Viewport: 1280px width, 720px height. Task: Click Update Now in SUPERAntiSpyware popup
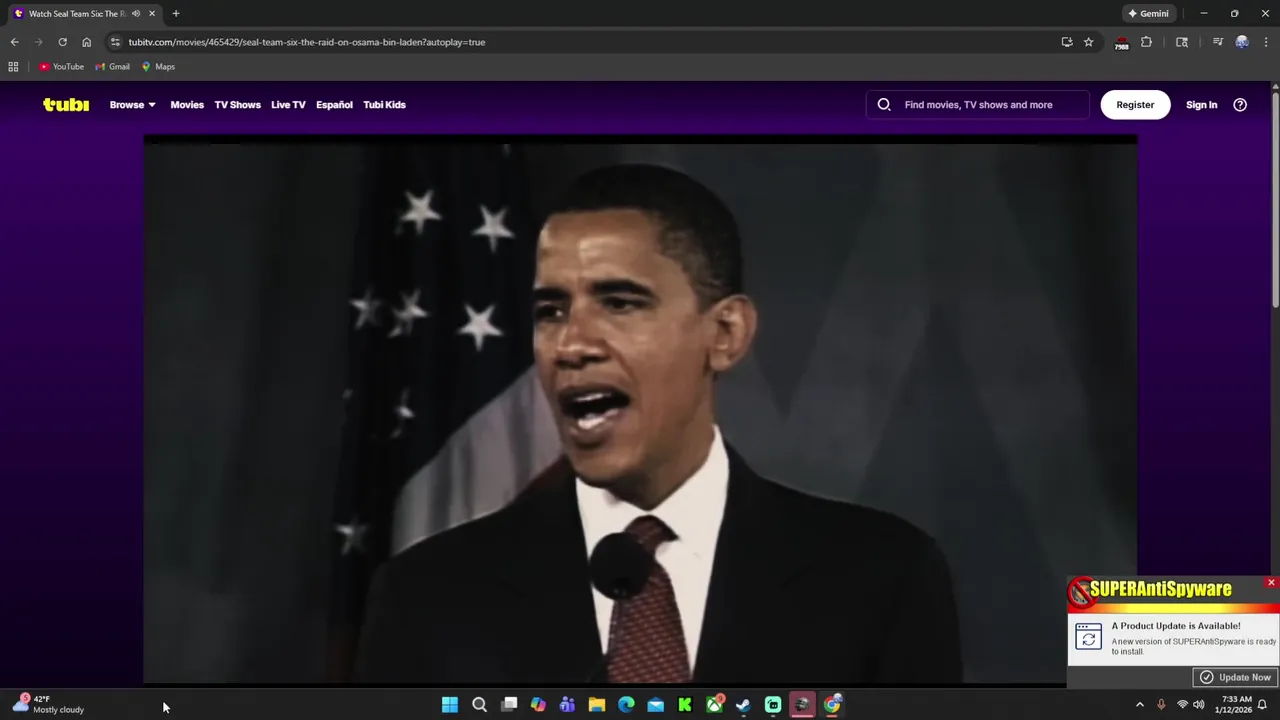pyautogui.click(x=1235, y=677)
